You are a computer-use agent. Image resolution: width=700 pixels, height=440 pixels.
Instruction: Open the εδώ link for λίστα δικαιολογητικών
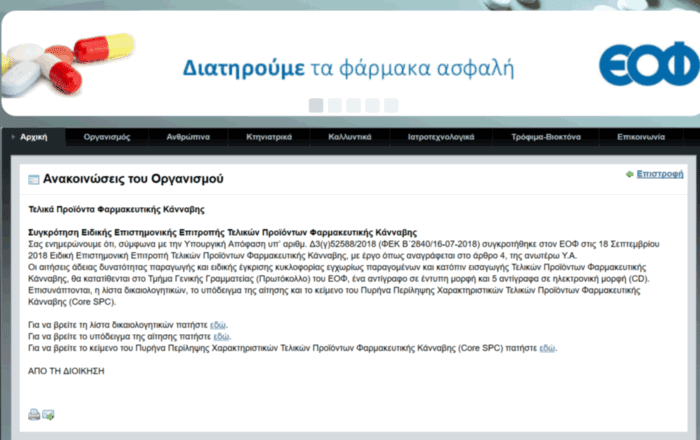click(218, 325)
